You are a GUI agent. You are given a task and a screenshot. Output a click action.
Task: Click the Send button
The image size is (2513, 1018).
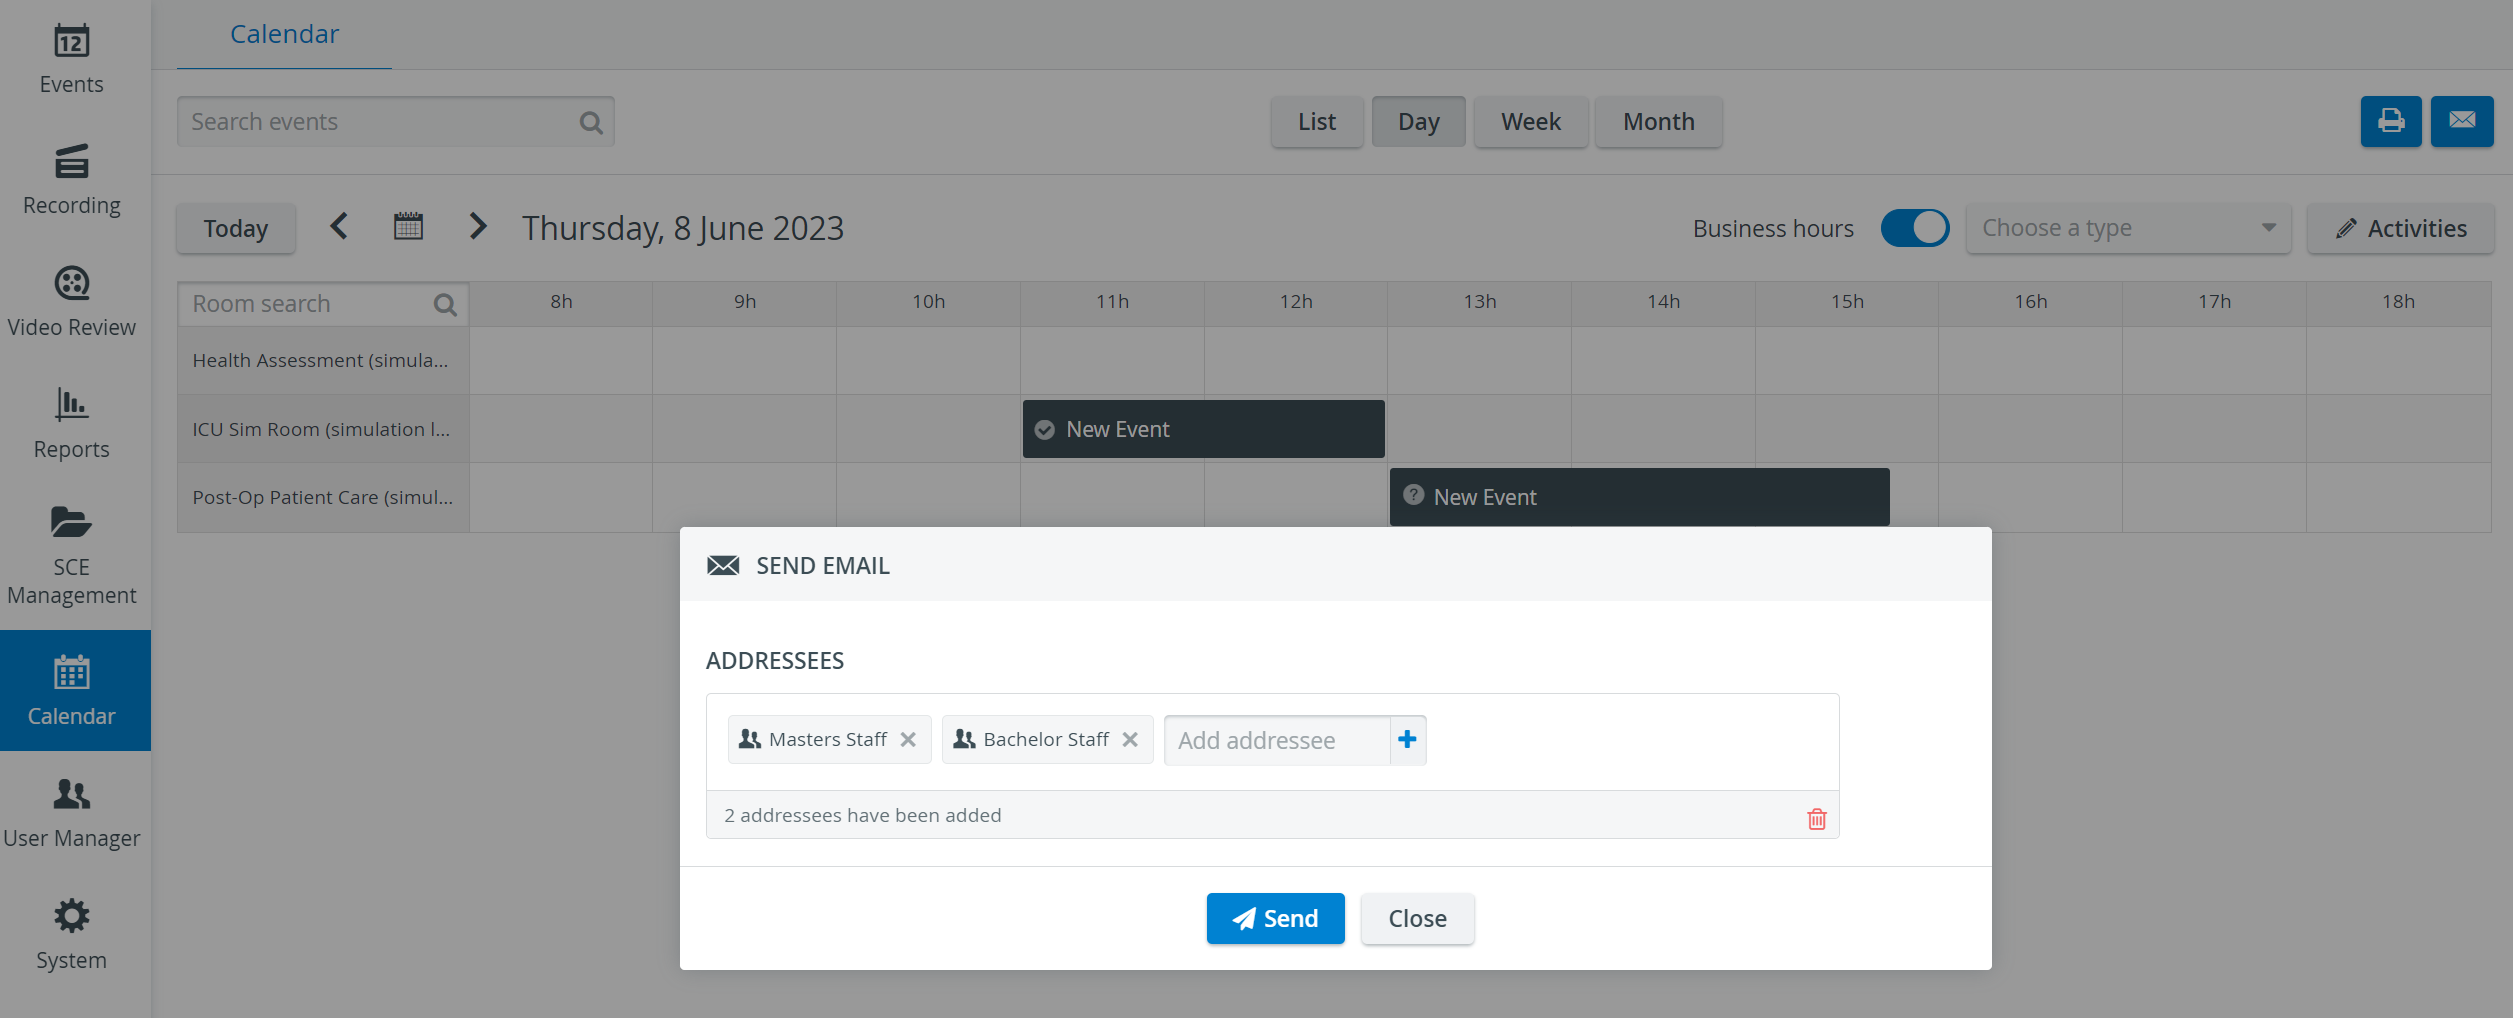coord(1275,918)
